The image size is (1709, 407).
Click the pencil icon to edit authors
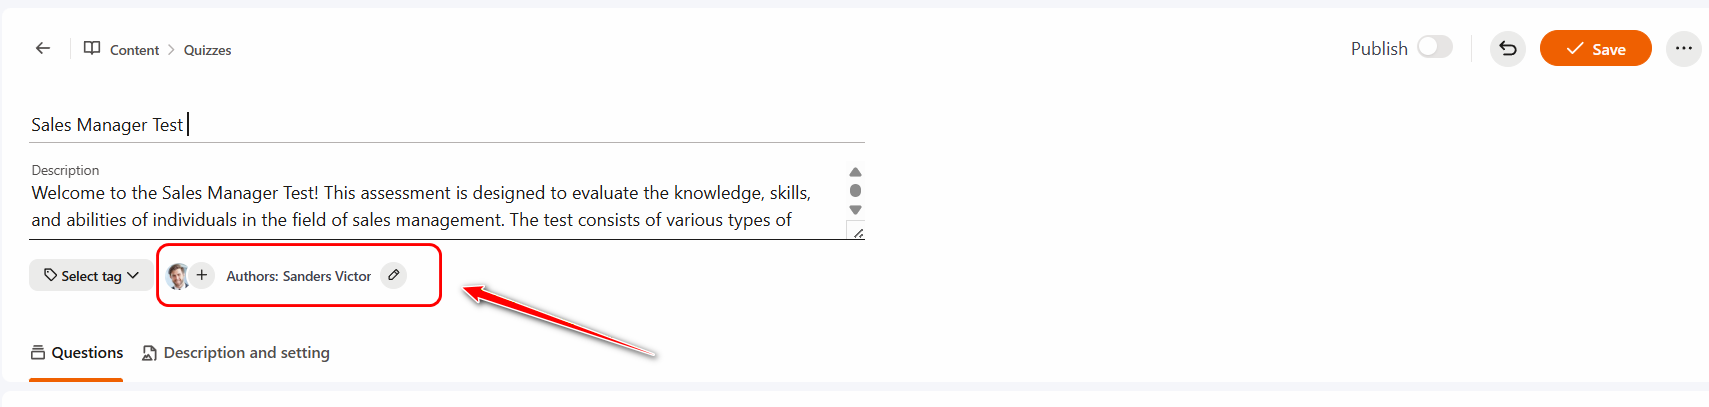394,275
